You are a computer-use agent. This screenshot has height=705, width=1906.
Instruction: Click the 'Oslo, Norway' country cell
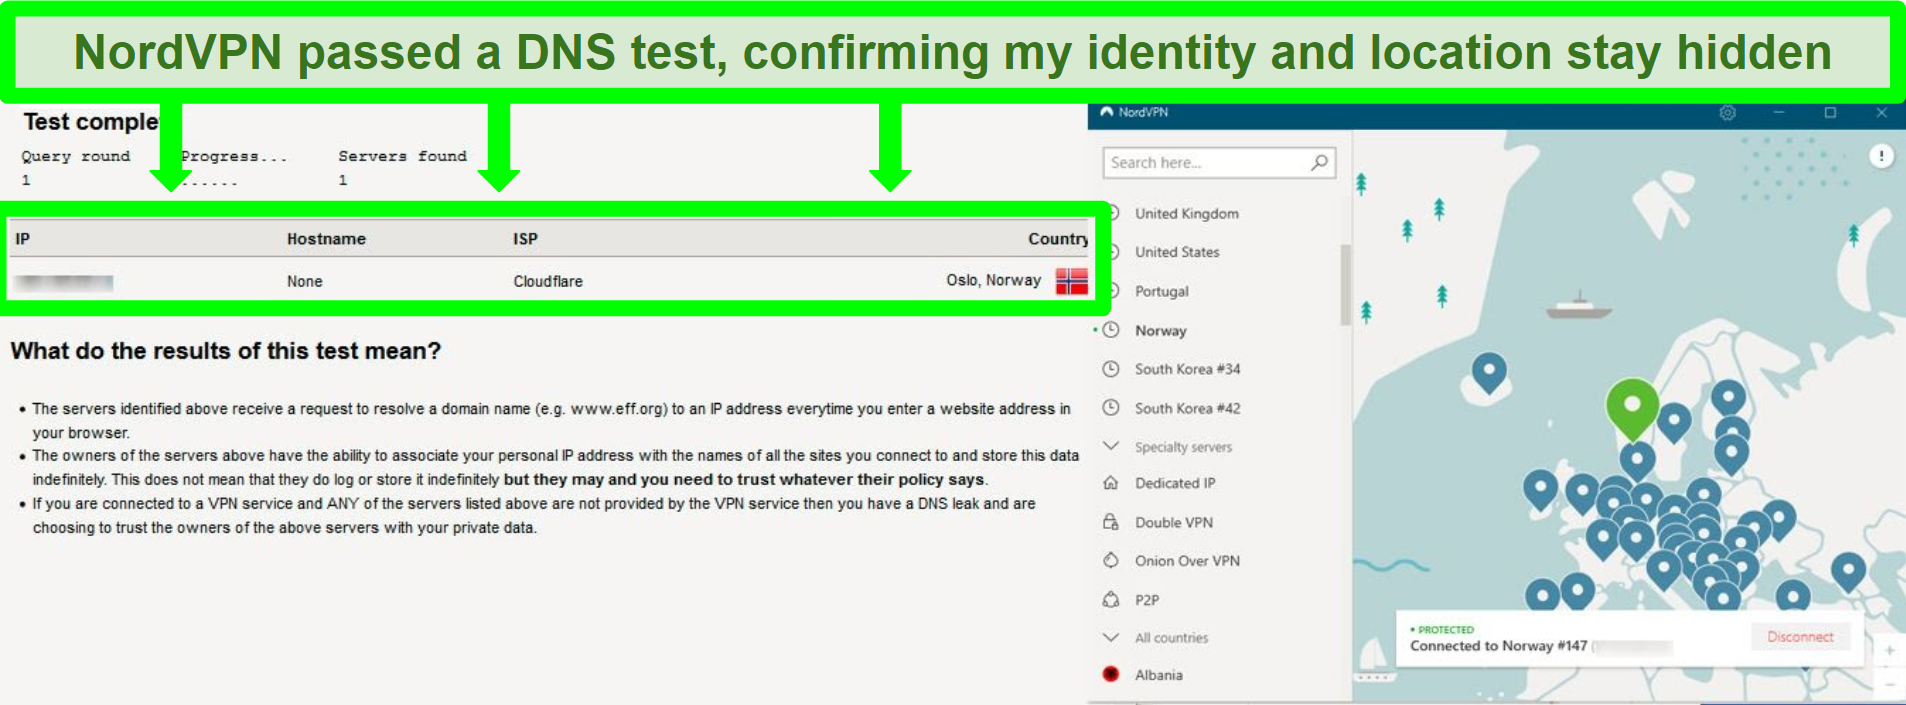click(x=994, y=280)
